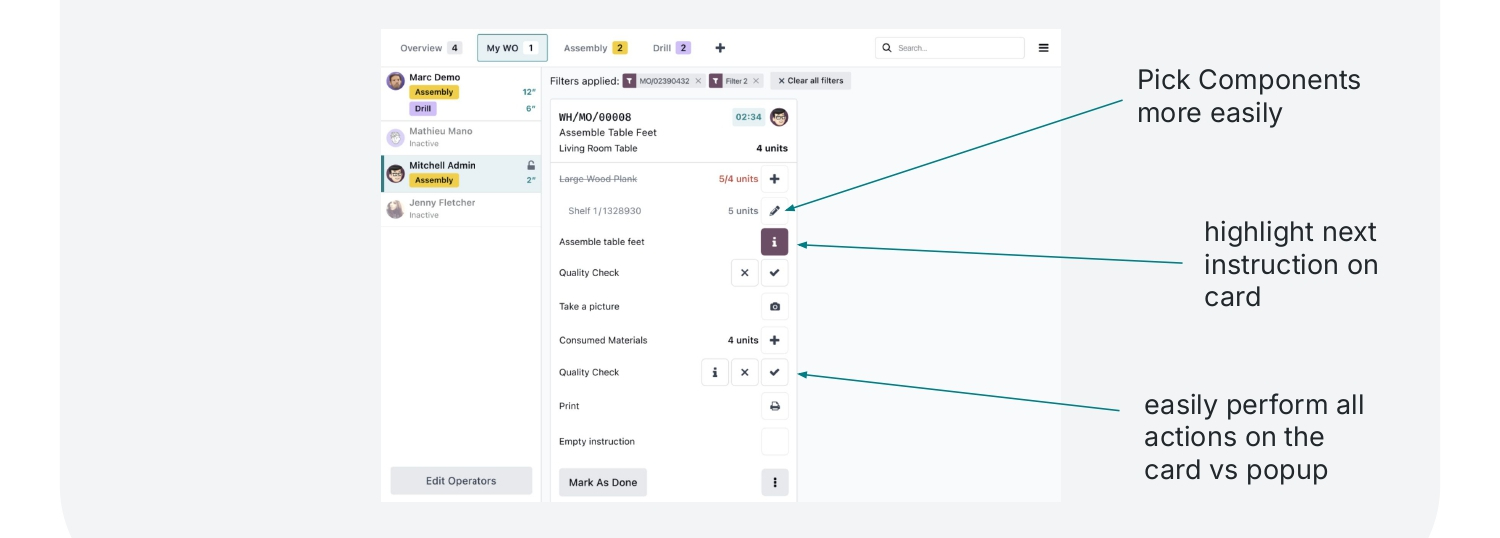The image size is (1500, 538).
Task: Click Clear all filters button
Action: (x=810, y=81)
